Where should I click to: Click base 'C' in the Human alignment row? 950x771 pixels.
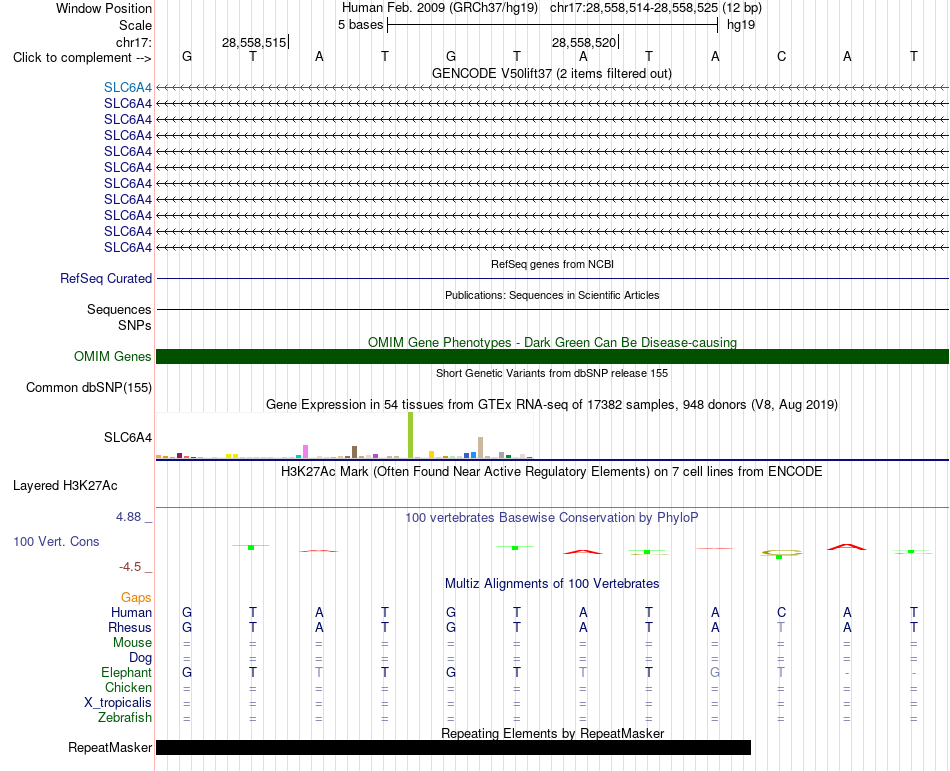pos(781,612)
